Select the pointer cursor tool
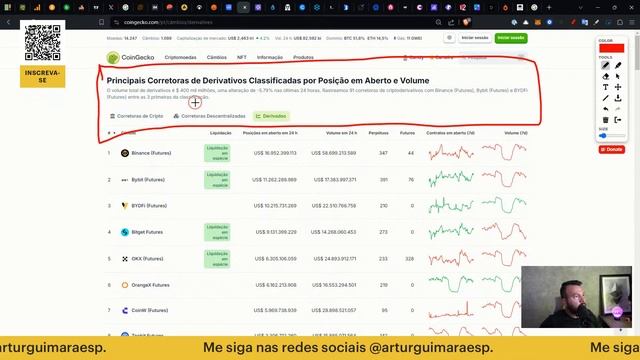Screen dimensions: 640x360 click(618, 76)
